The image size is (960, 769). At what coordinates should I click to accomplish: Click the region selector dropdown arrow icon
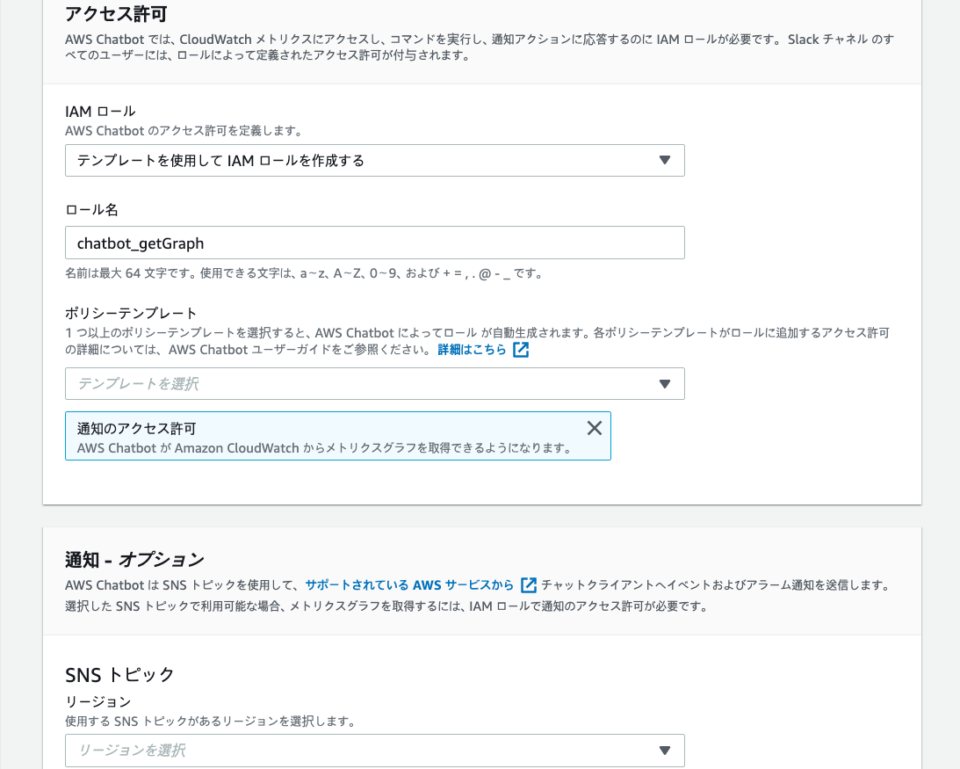point(664,750)
